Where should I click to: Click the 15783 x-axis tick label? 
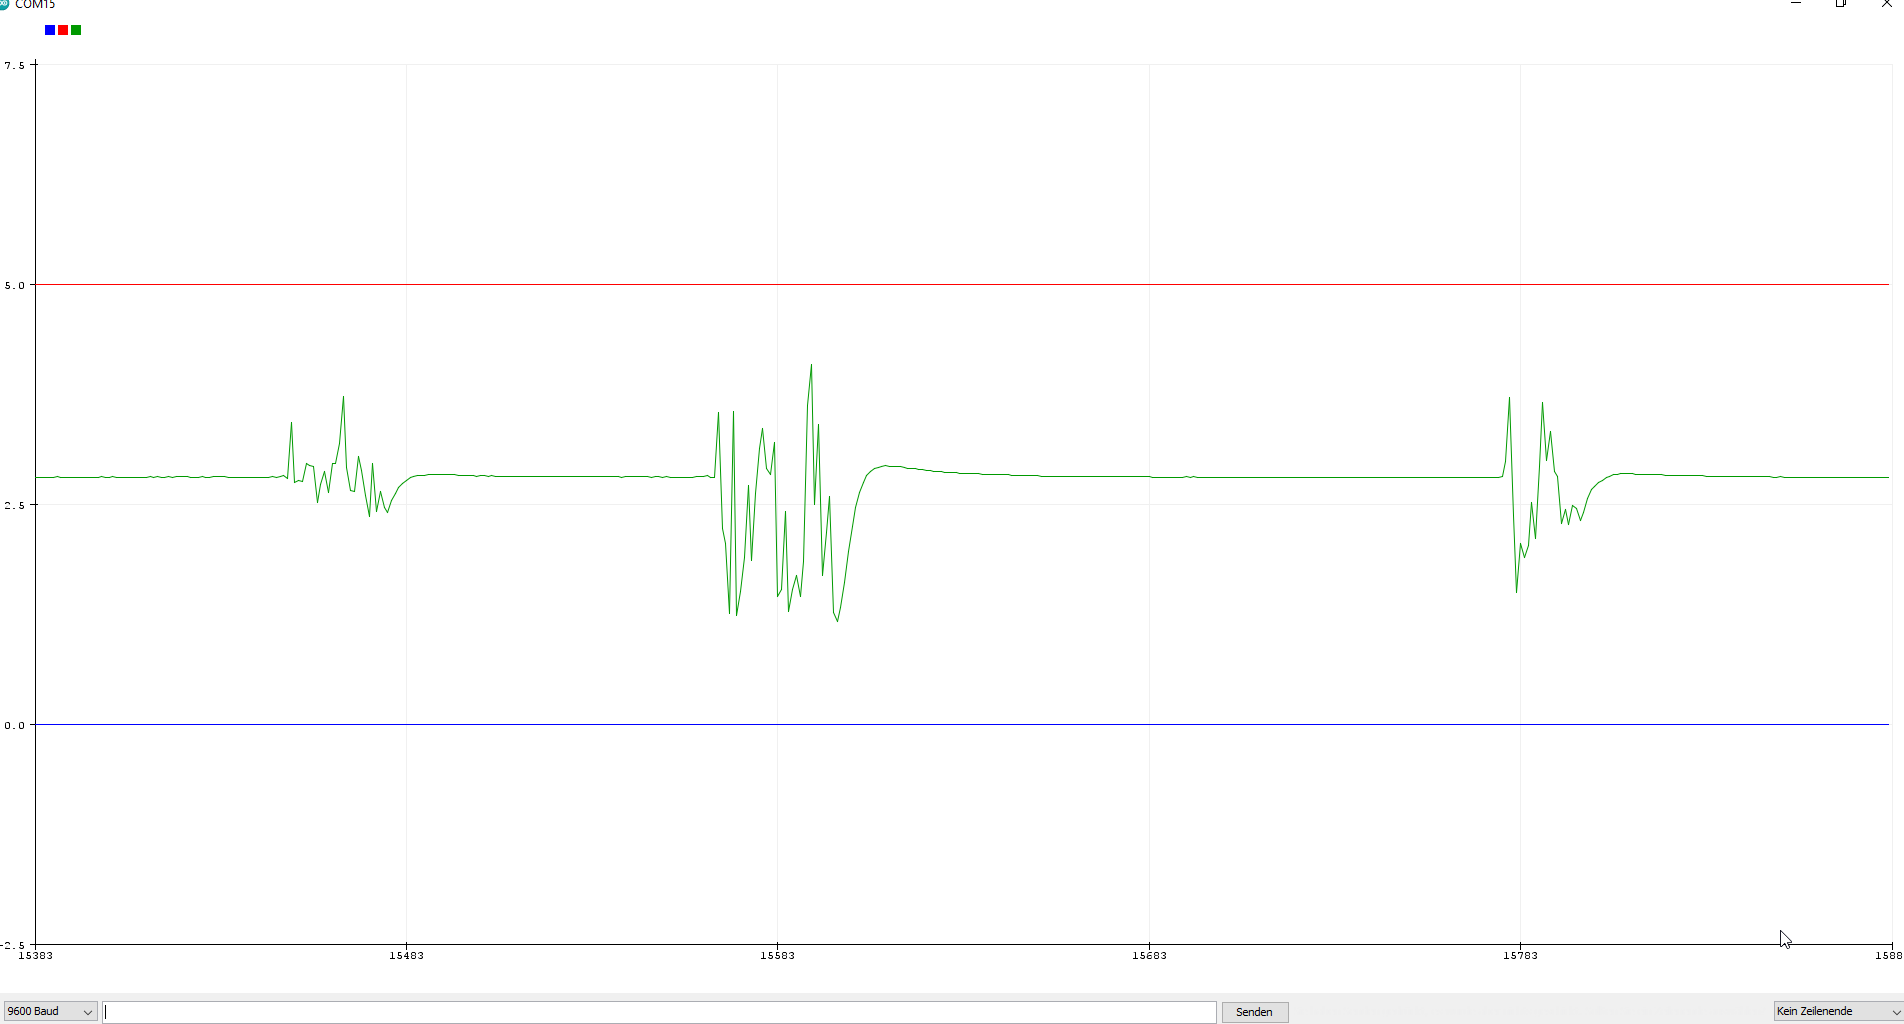pyautogui.click(x=1520, y=955)
